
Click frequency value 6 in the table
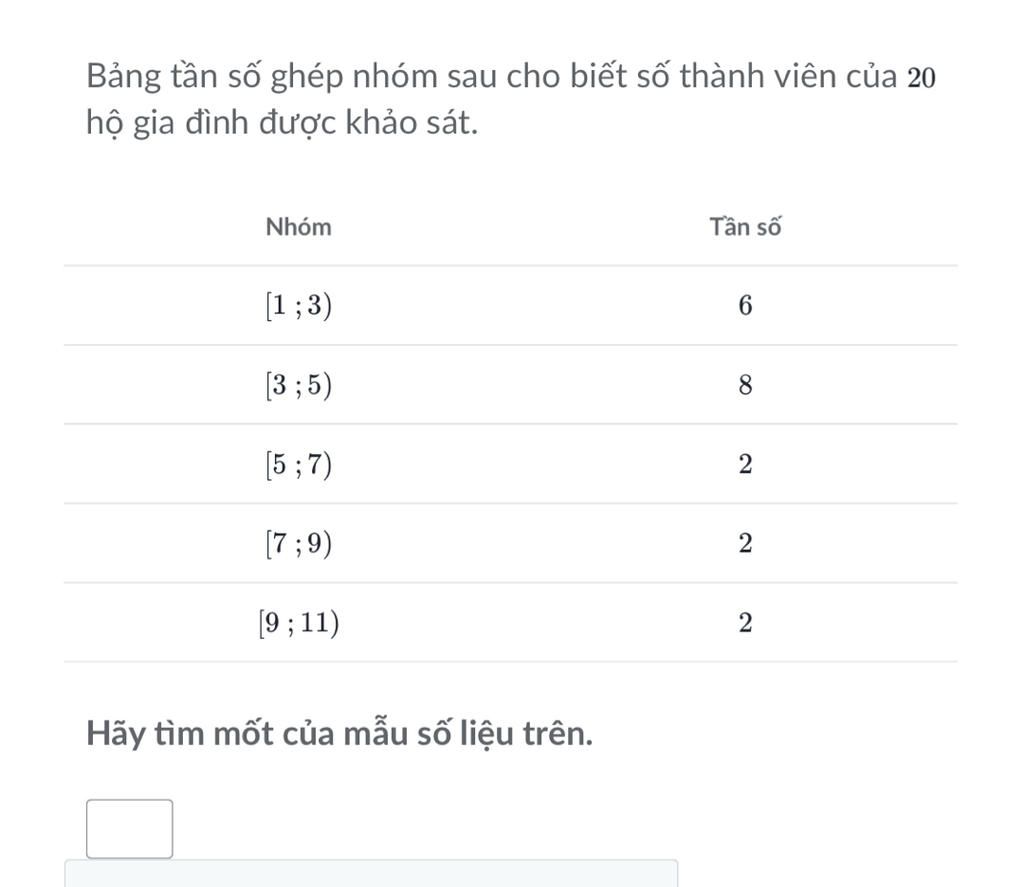[x=744, y=308]
